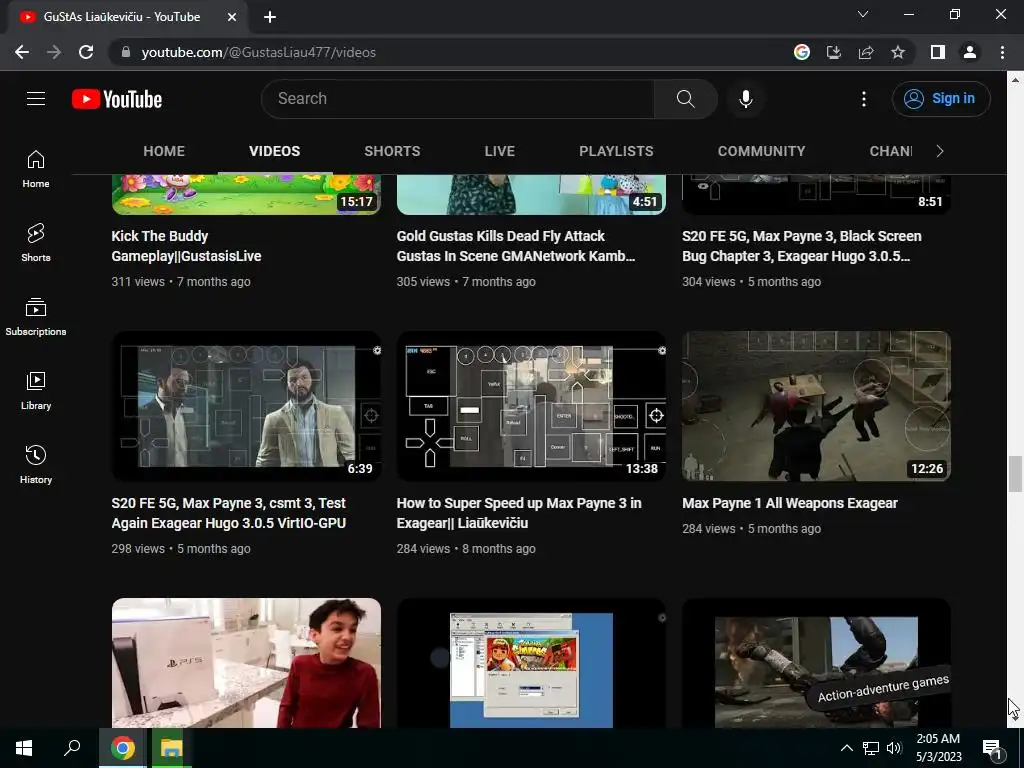View site info lock icon

click(126, 52)
